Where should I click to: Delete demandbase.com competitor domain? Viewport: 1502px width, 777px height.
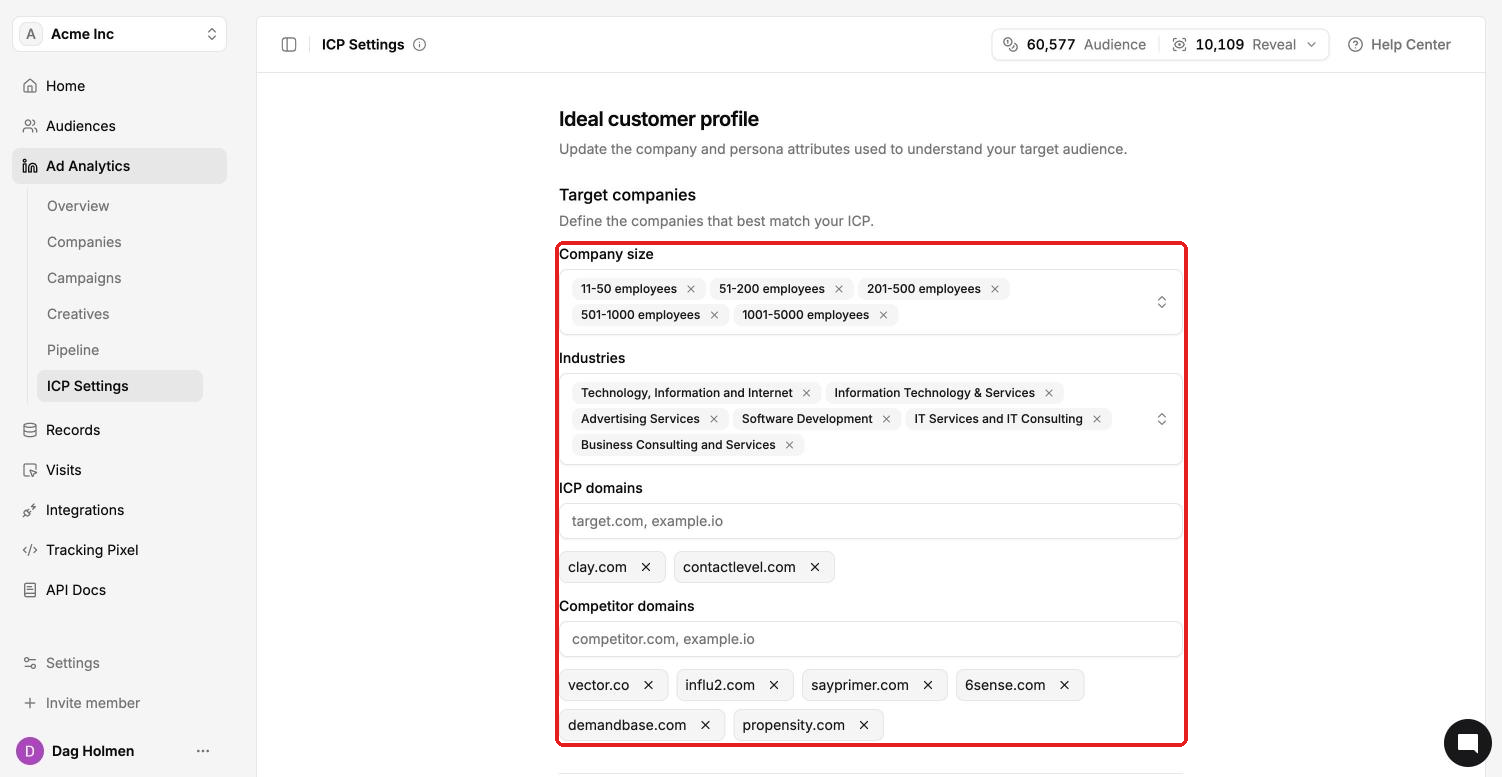(x=705, y=725)
